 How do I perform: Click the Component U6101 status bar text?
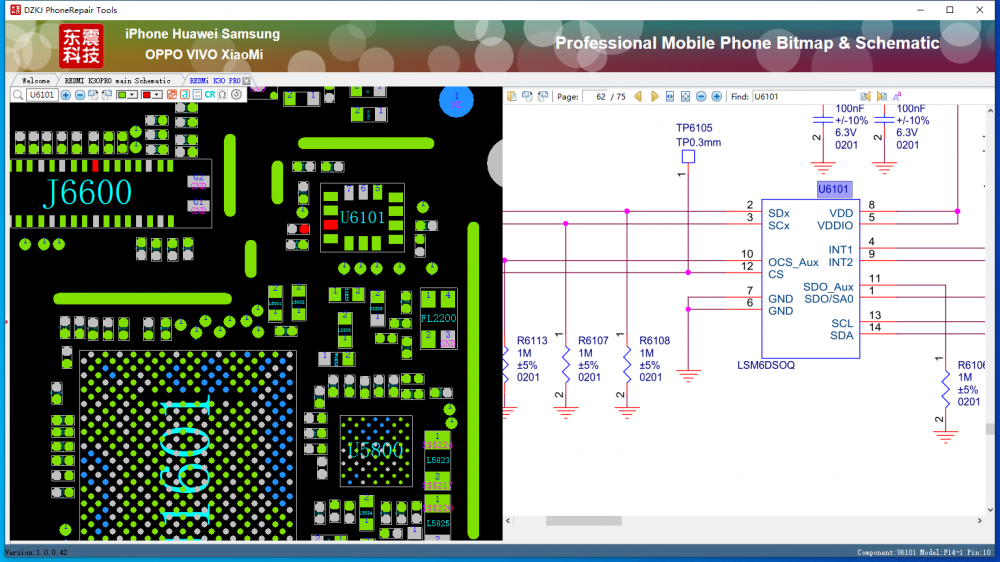point(925,552)
